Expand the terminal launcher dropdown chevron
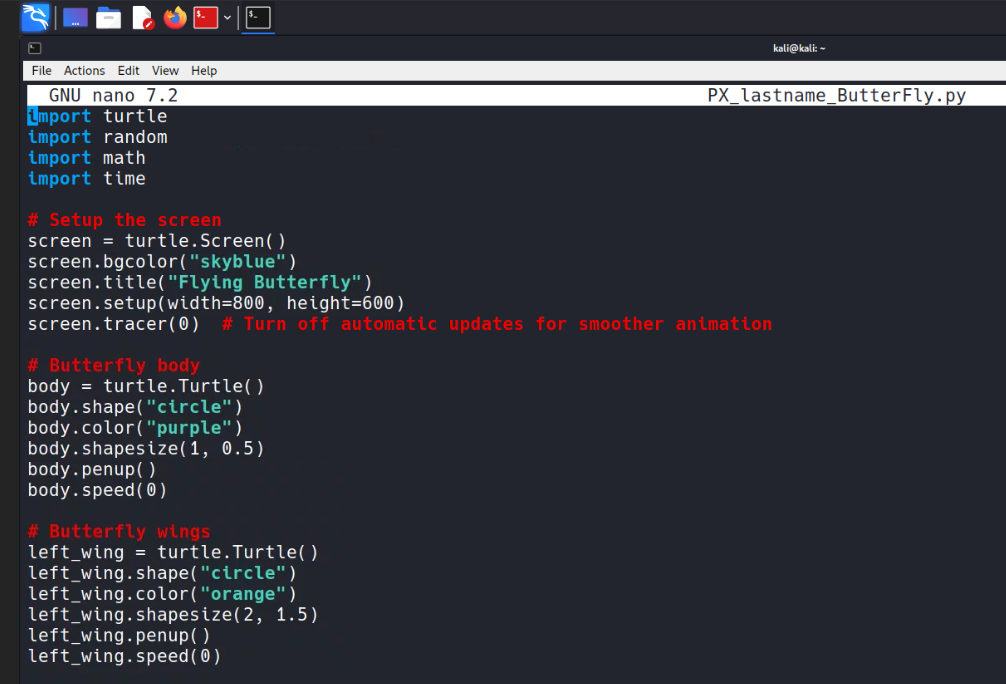Viewport: 1006px width, 684px height. pyautogui.click(x=227, y=17)
